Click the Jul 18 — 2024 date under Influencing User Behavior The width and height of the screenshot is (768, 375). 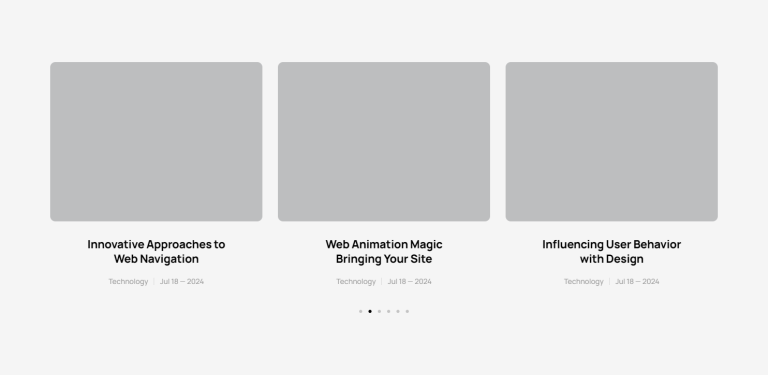(x=637, y=281)
